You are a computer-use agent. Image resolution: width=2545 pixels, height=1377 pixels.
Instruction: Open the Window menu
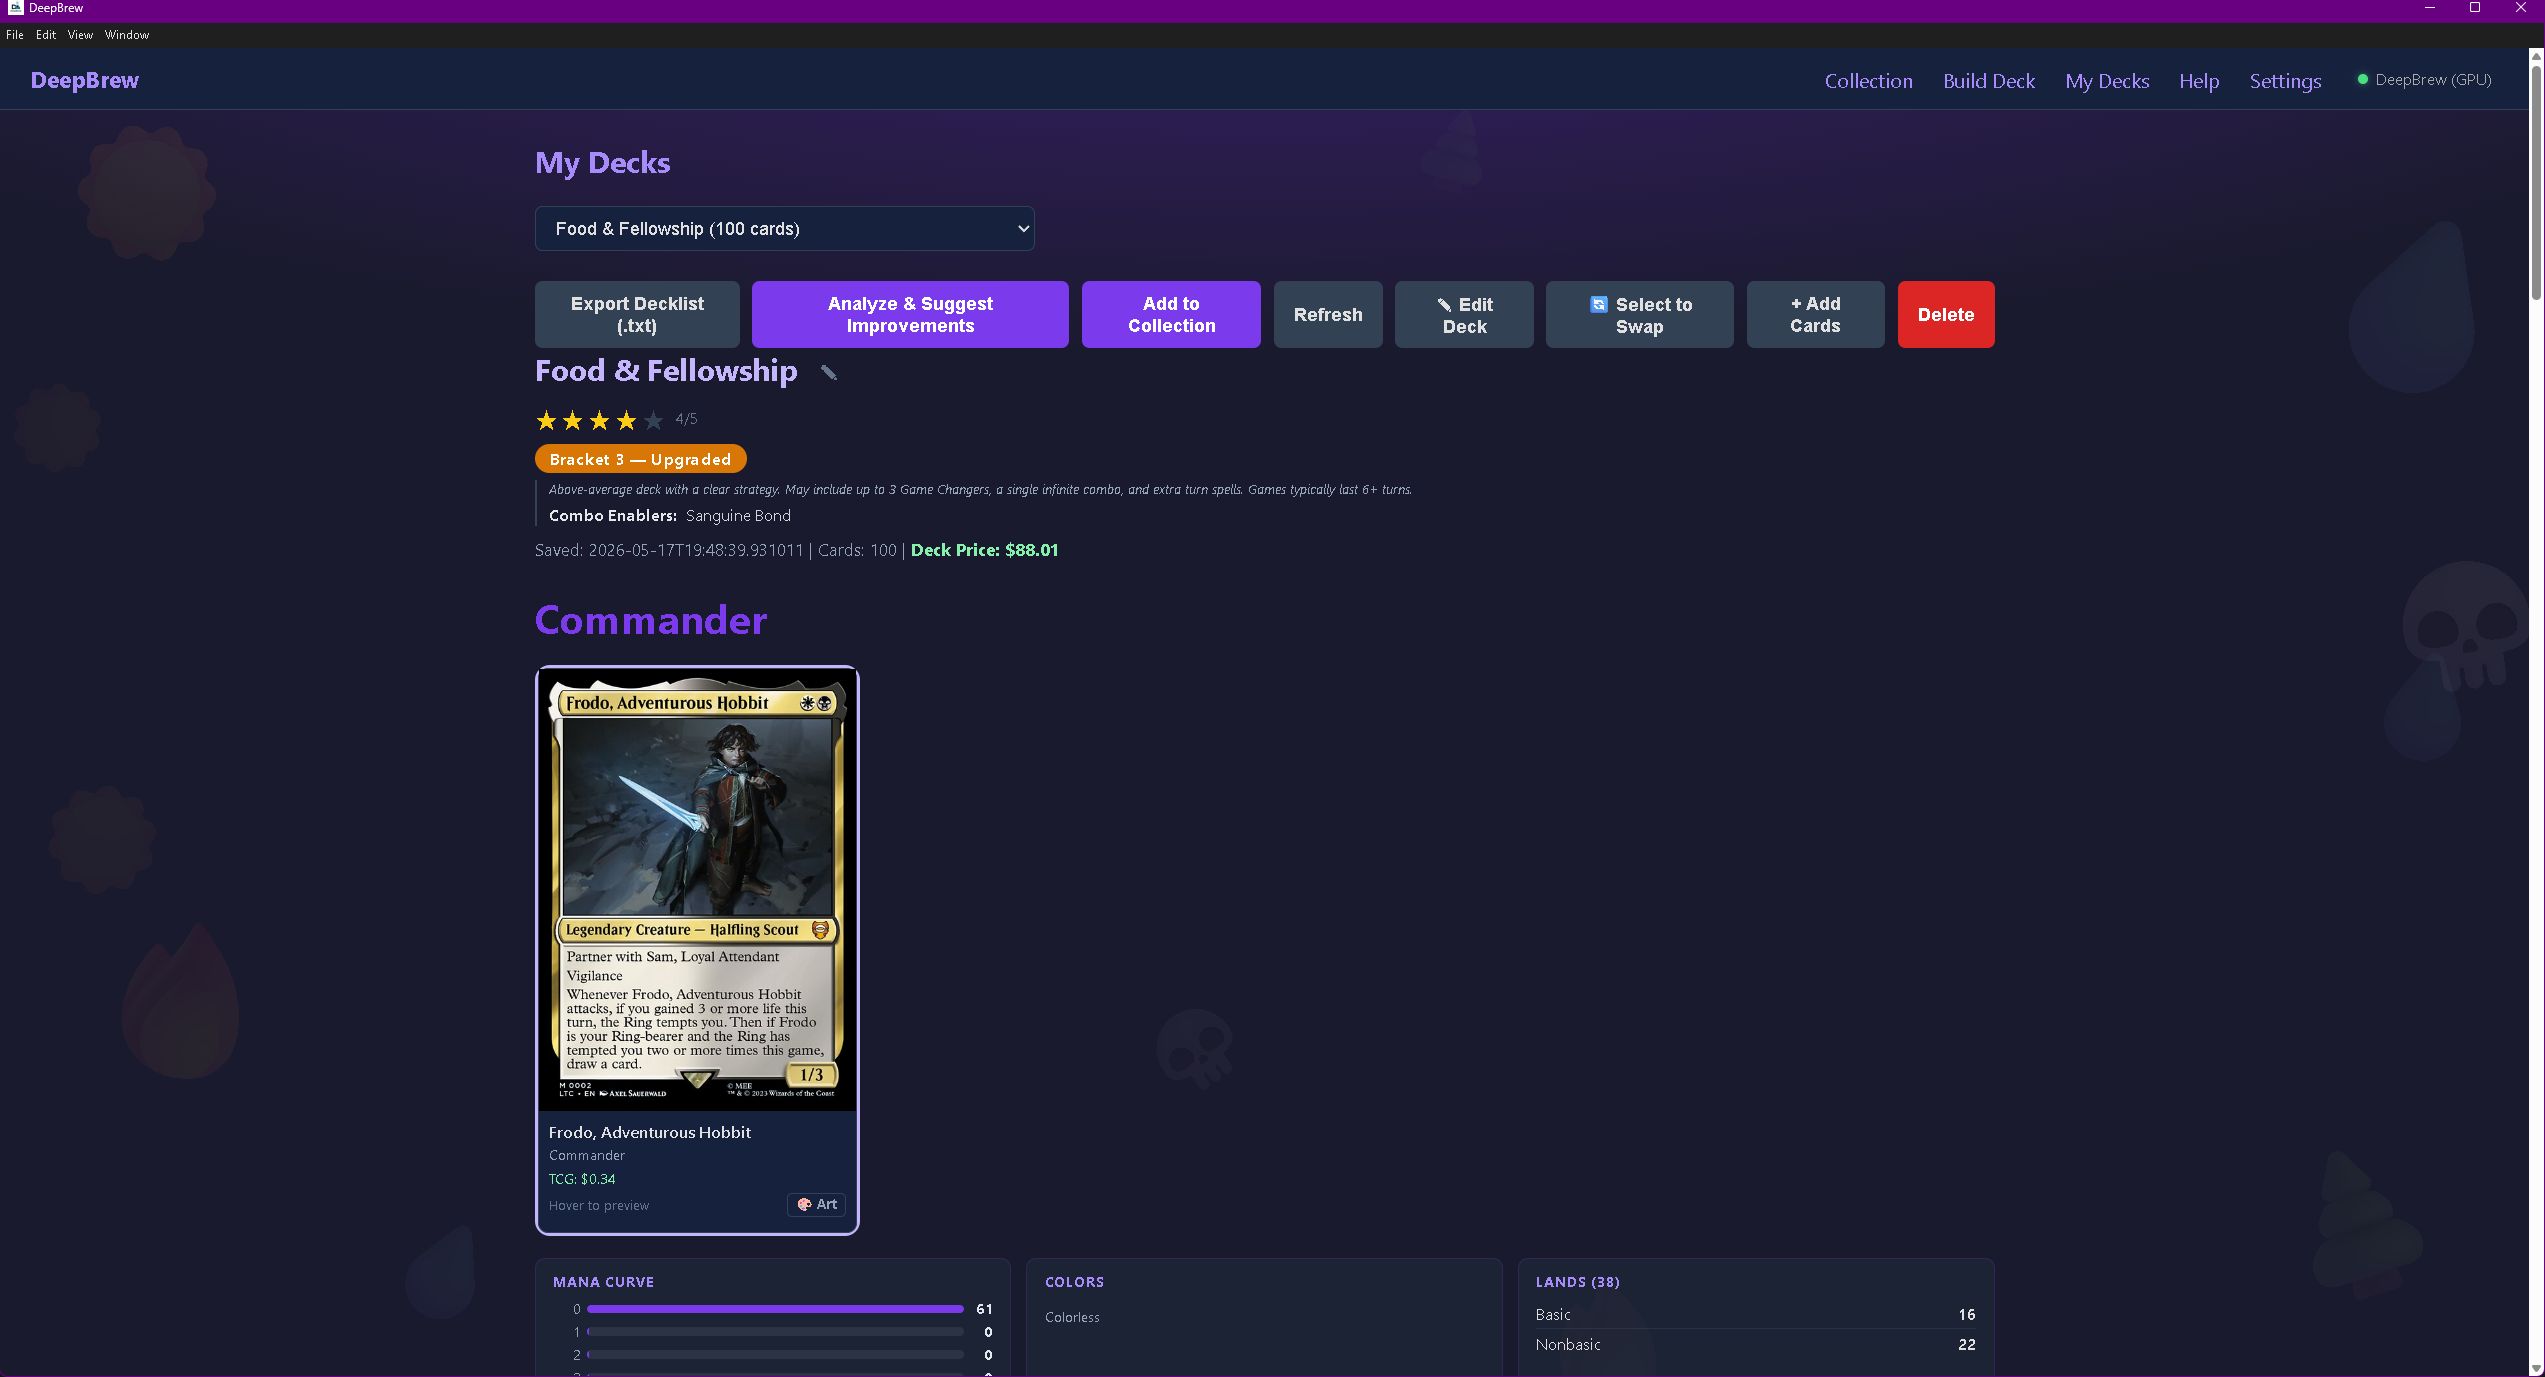(127, 35)
